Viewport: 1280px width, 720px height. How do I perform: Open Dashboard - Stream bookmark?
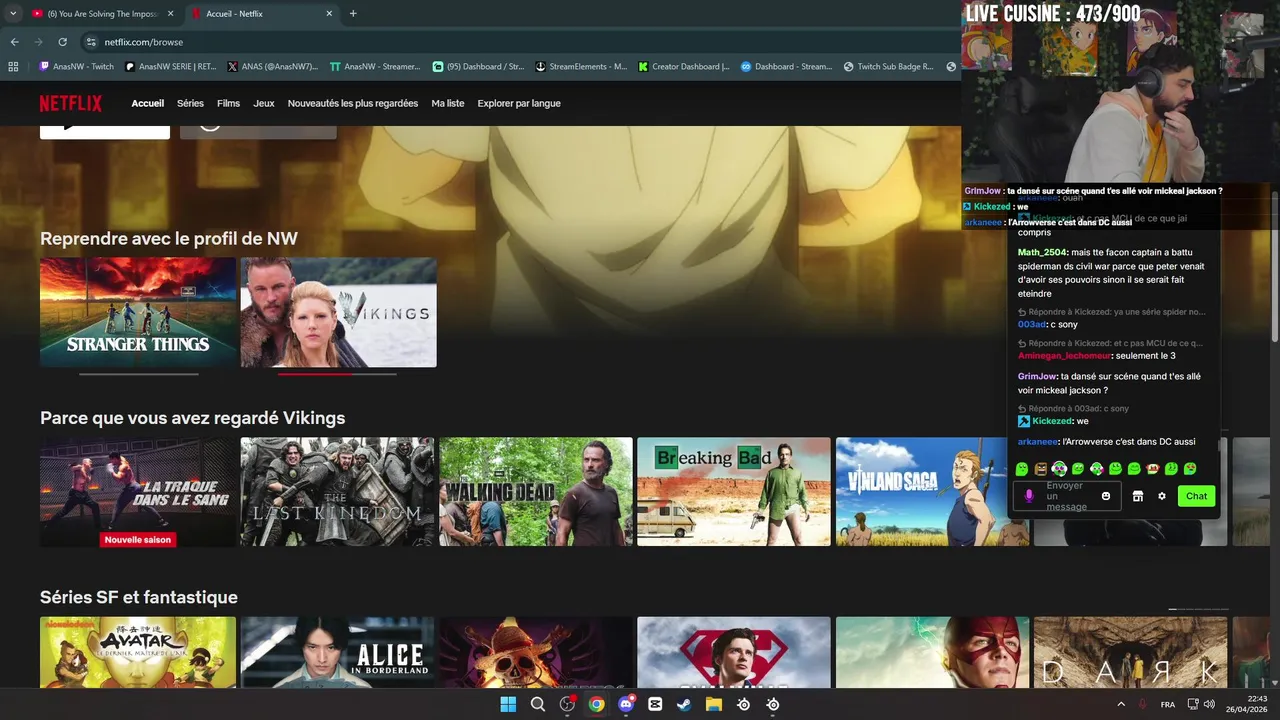786,67
